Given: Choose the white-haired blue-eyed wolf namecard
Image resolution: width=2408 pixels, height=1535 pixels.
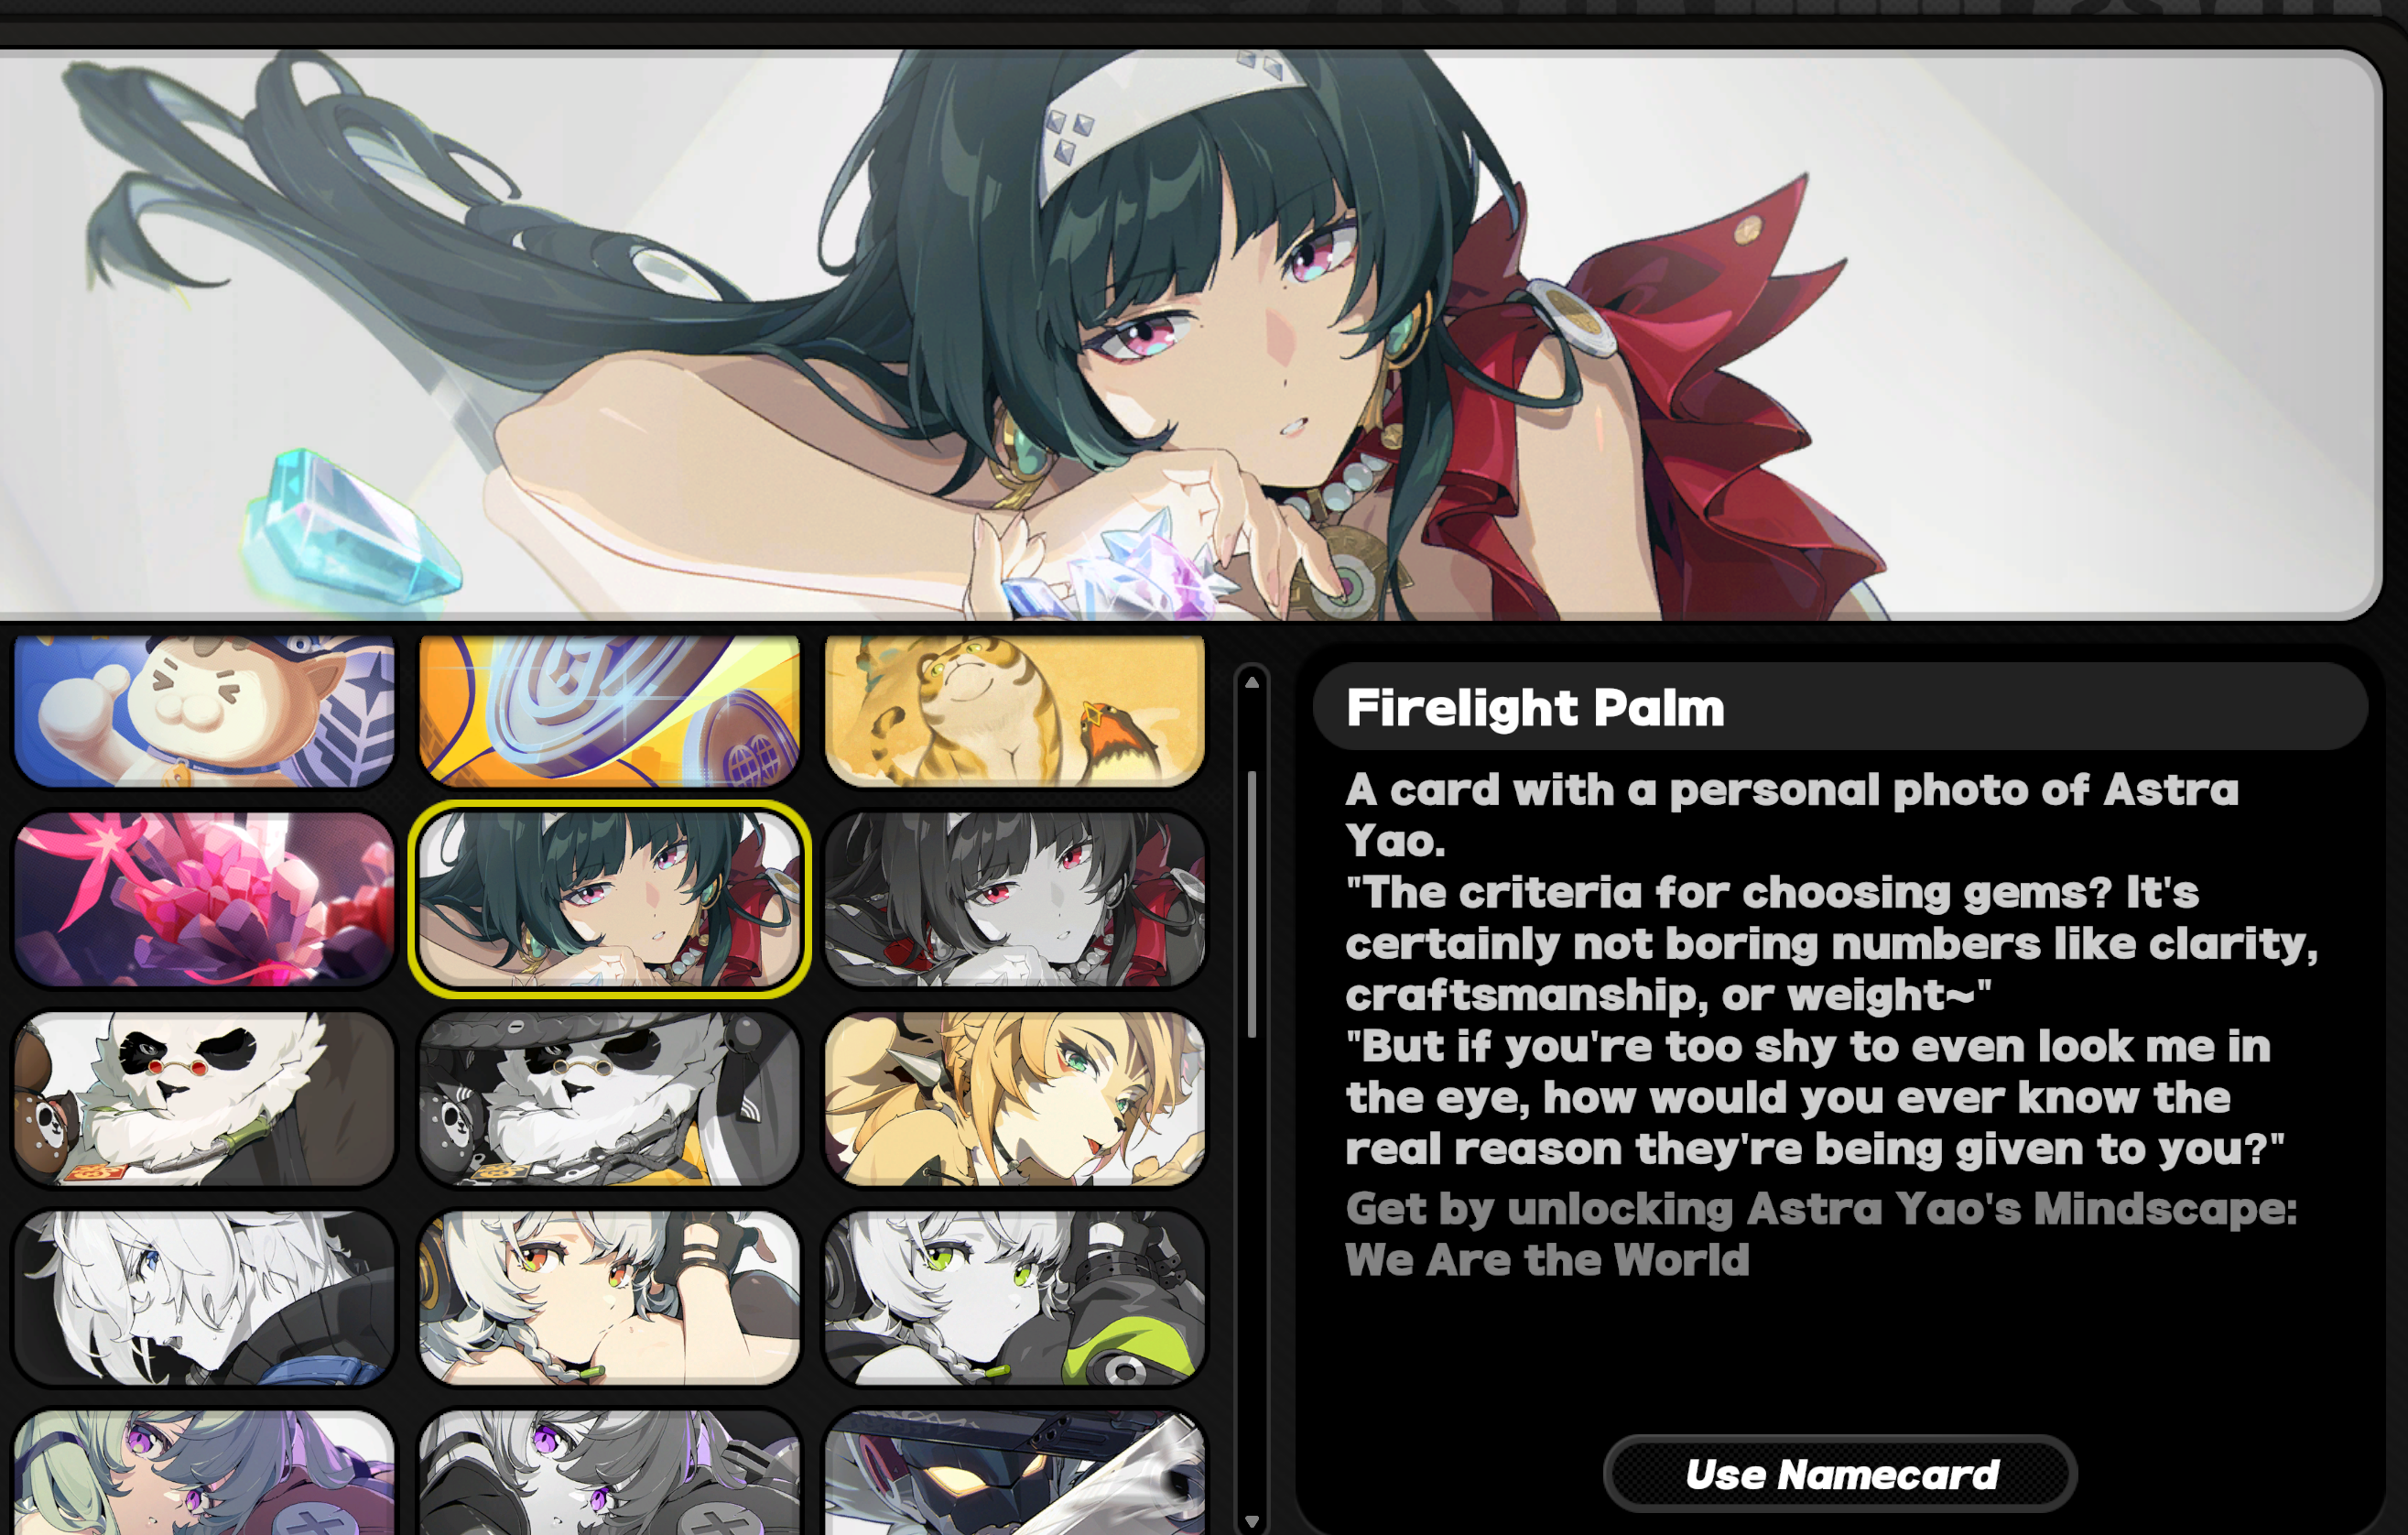Looking at the screenshot, I should pos(204,1298).
